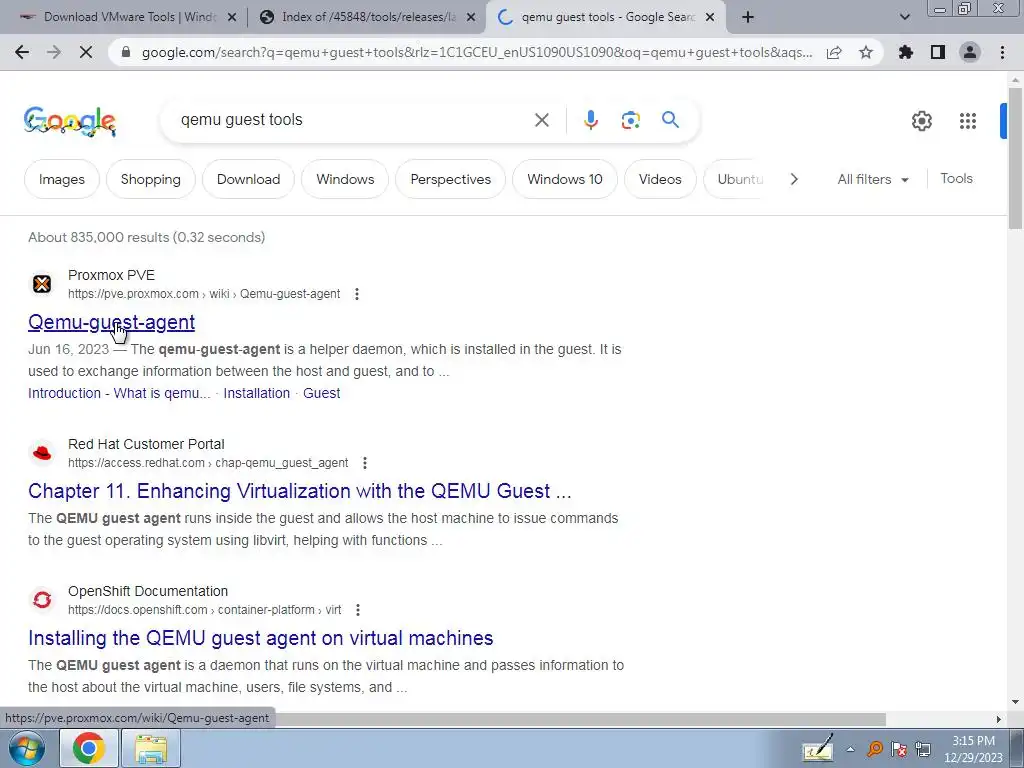Select the qemu guest tools search tab
The width and height of the screenshot is (1024, 768).
604,18
